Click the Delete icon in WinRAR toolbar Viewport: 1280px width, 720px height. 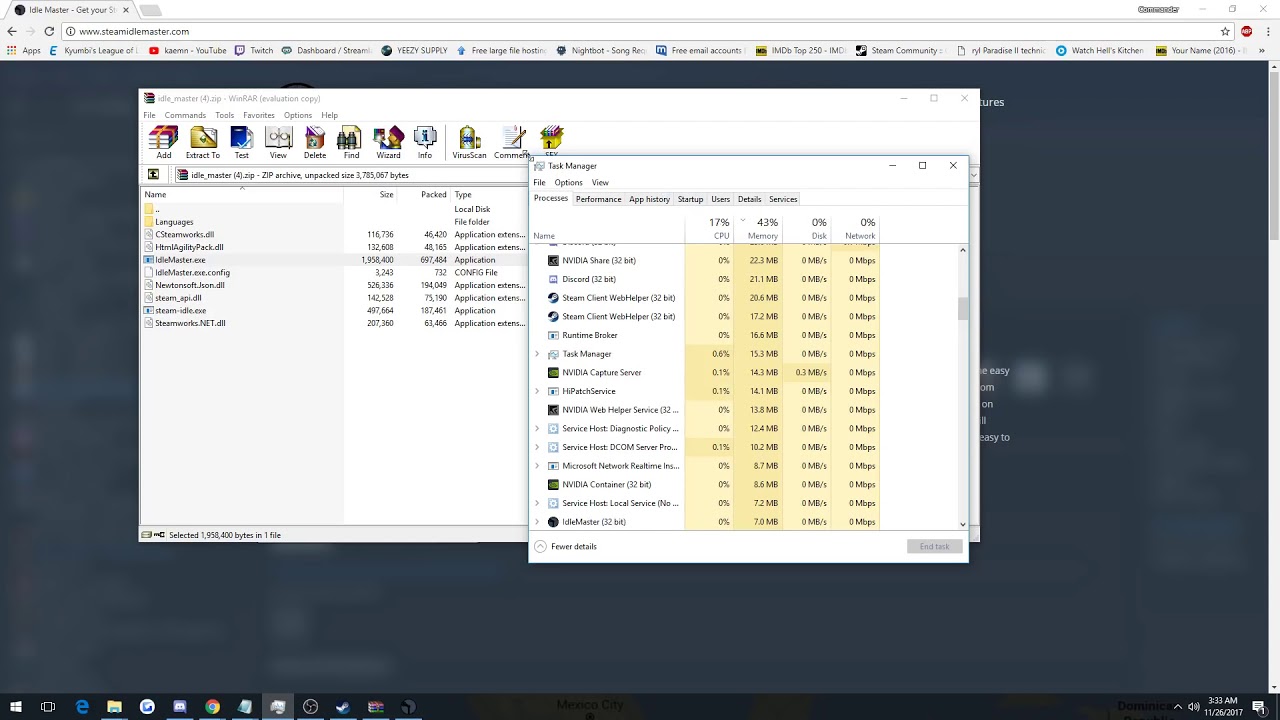(315, 142)
